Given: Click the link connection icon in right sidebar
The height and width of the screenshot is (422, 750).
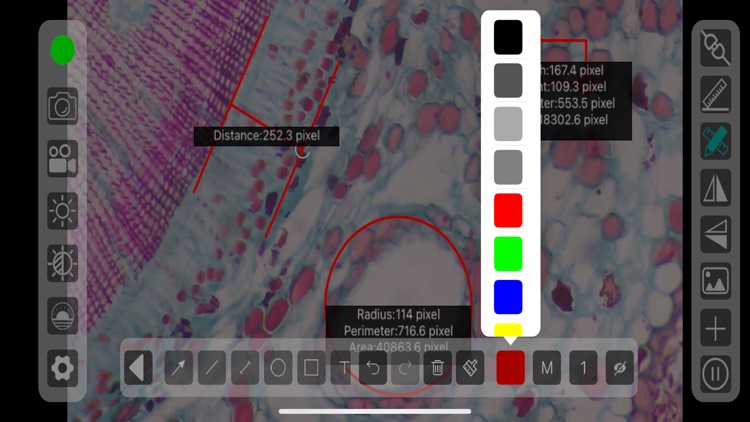Looking at the screenshot, I should [x=716, y=48].
